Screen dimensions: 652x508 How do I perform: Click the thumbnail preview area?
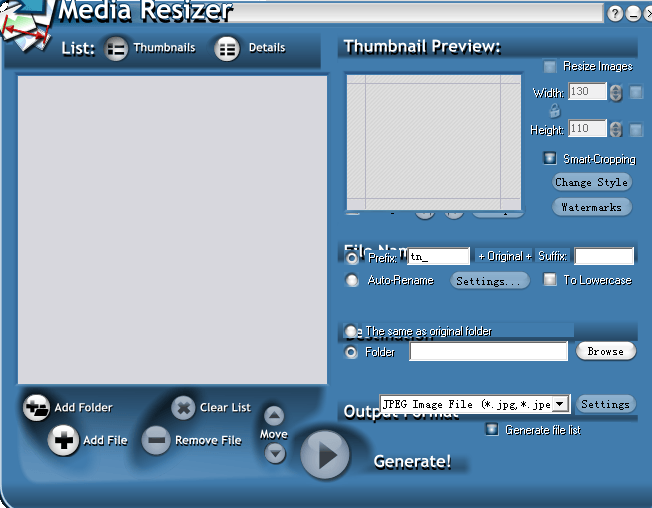[x=434, y=142]
